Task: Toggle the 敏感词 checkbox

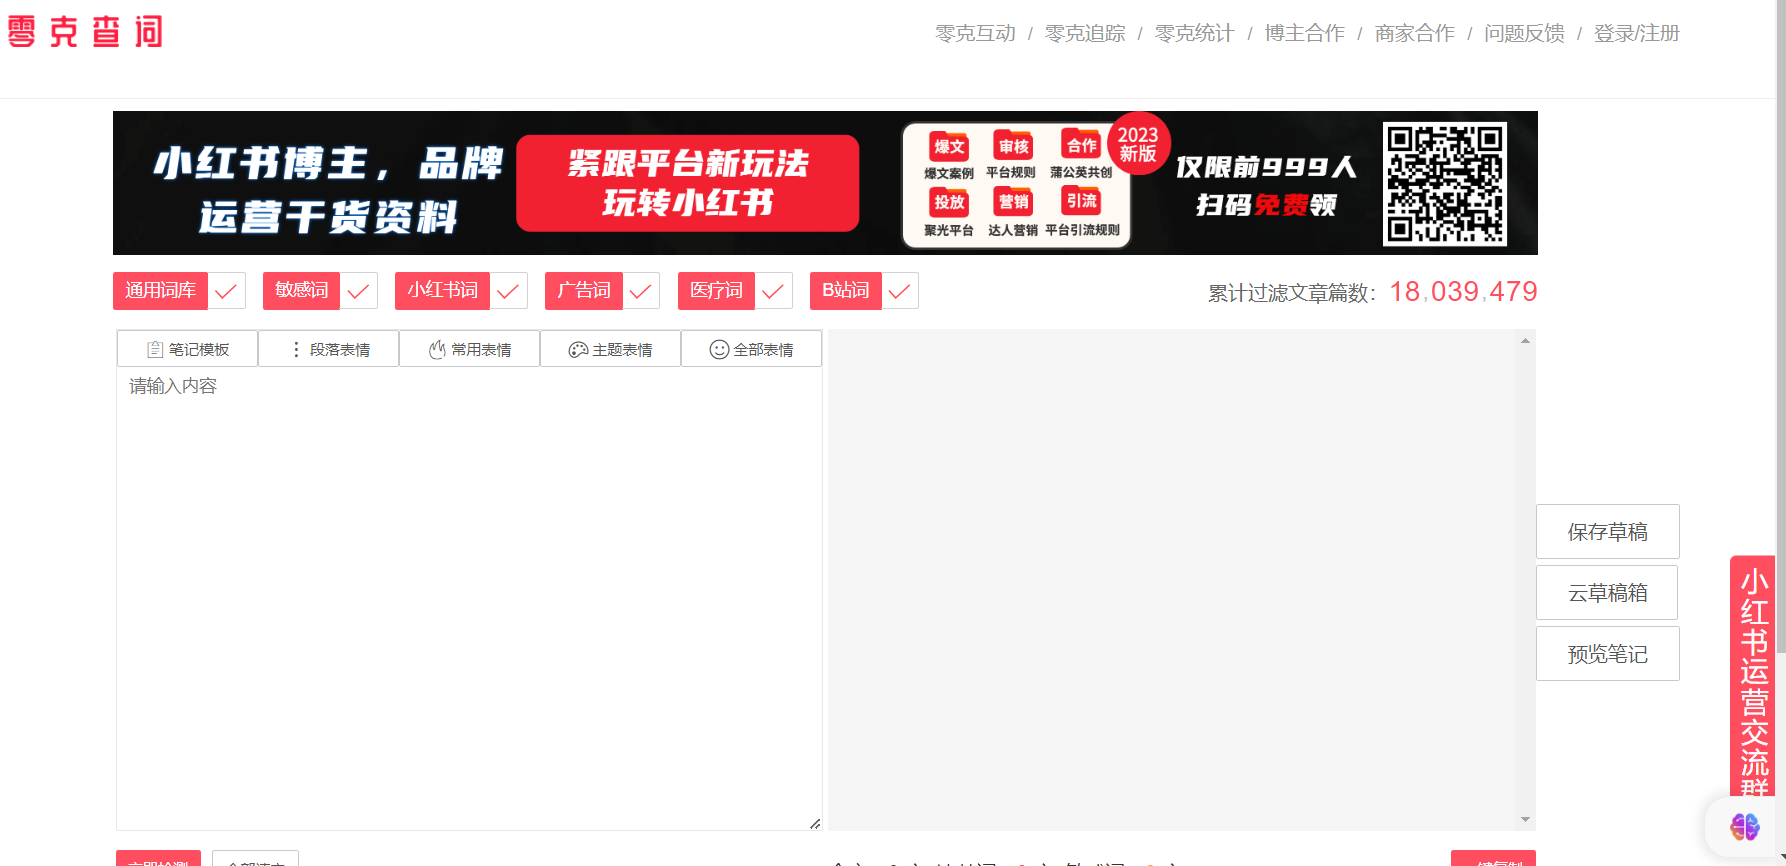Action: [x=358, y=291]
